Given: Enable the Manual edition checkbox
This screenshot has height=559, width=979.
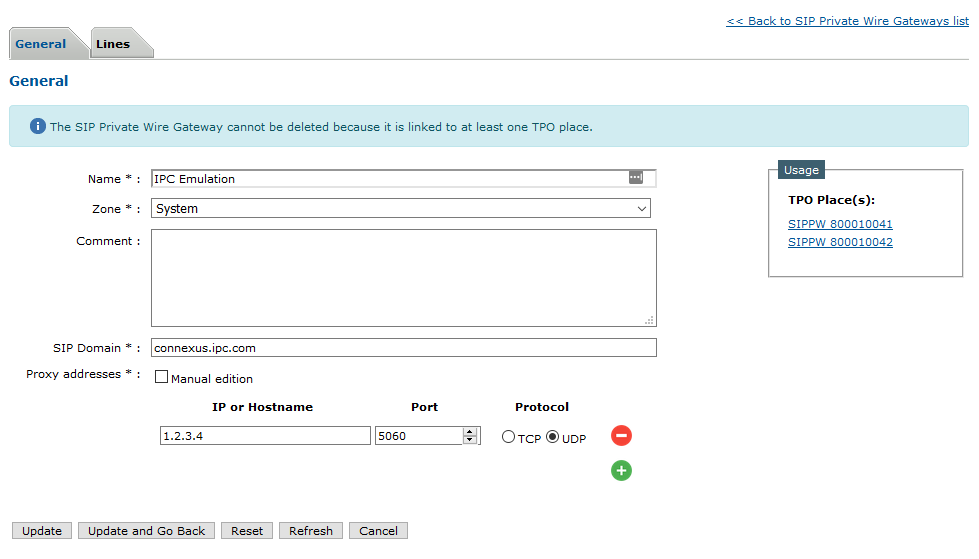Looking at the screenshot, I should 161,377.
